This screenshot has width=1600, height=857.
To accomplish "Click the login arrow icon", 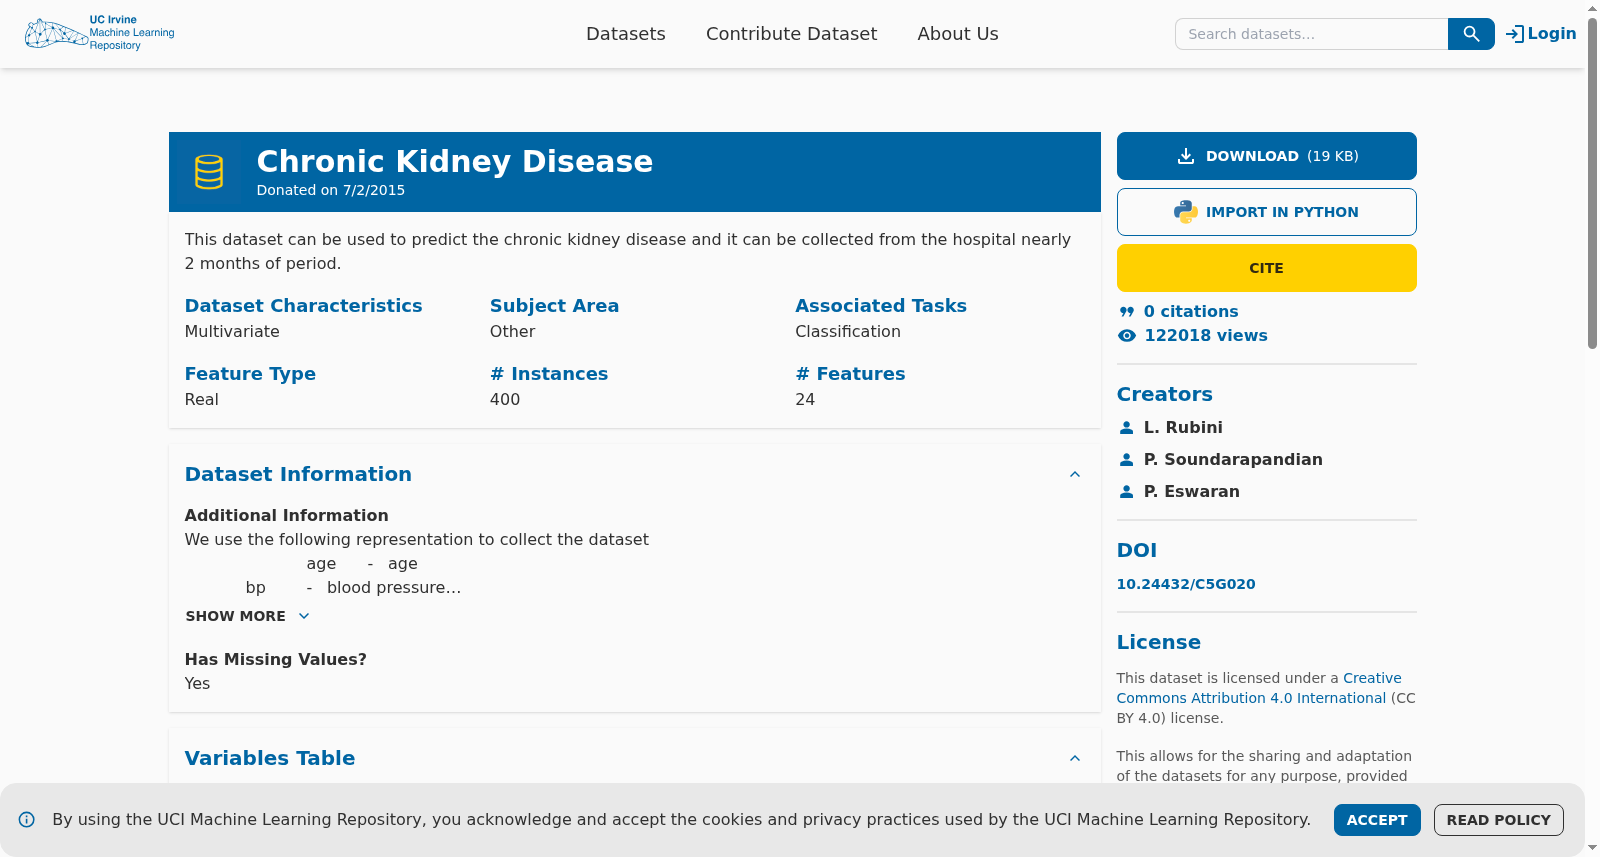I will 1515,34.
